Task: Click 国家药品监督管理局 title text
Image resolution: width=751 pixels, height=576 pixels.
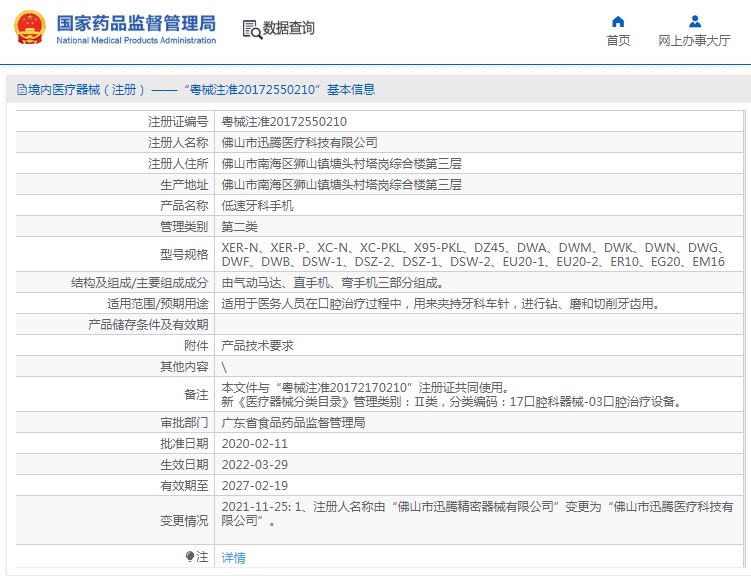Action: pyautogui.click(x=135, y=22)
